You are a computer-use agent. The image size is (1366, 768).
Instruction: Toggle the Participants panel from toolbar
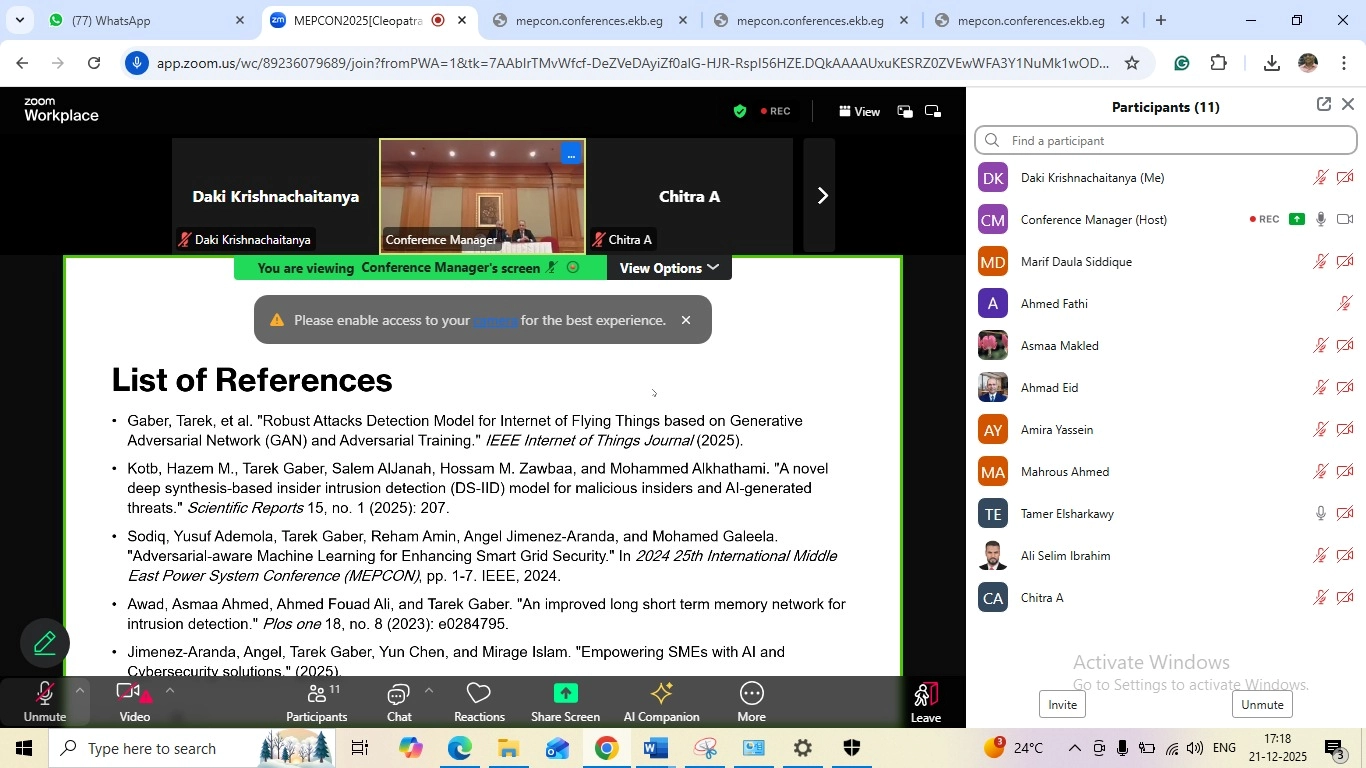(x=317, y=702)
